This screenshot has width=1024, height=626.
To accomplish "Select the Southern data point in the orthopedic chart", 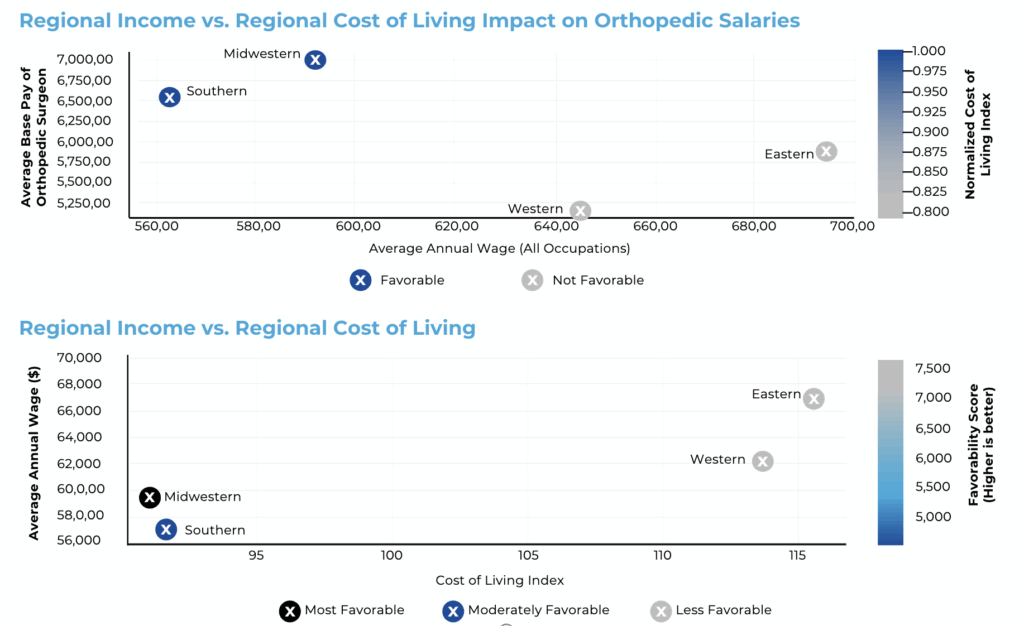I will (170, 97).
